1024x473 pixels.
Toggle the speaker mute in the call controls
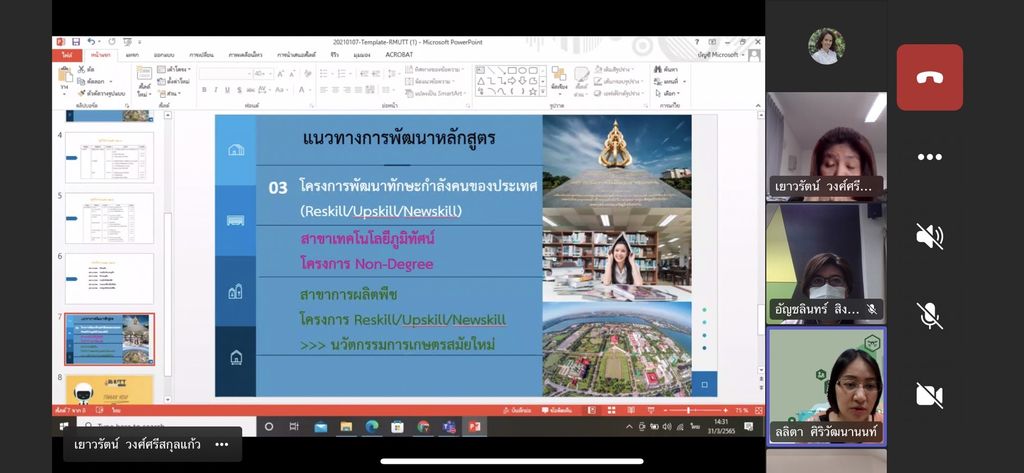pos(929,236)
